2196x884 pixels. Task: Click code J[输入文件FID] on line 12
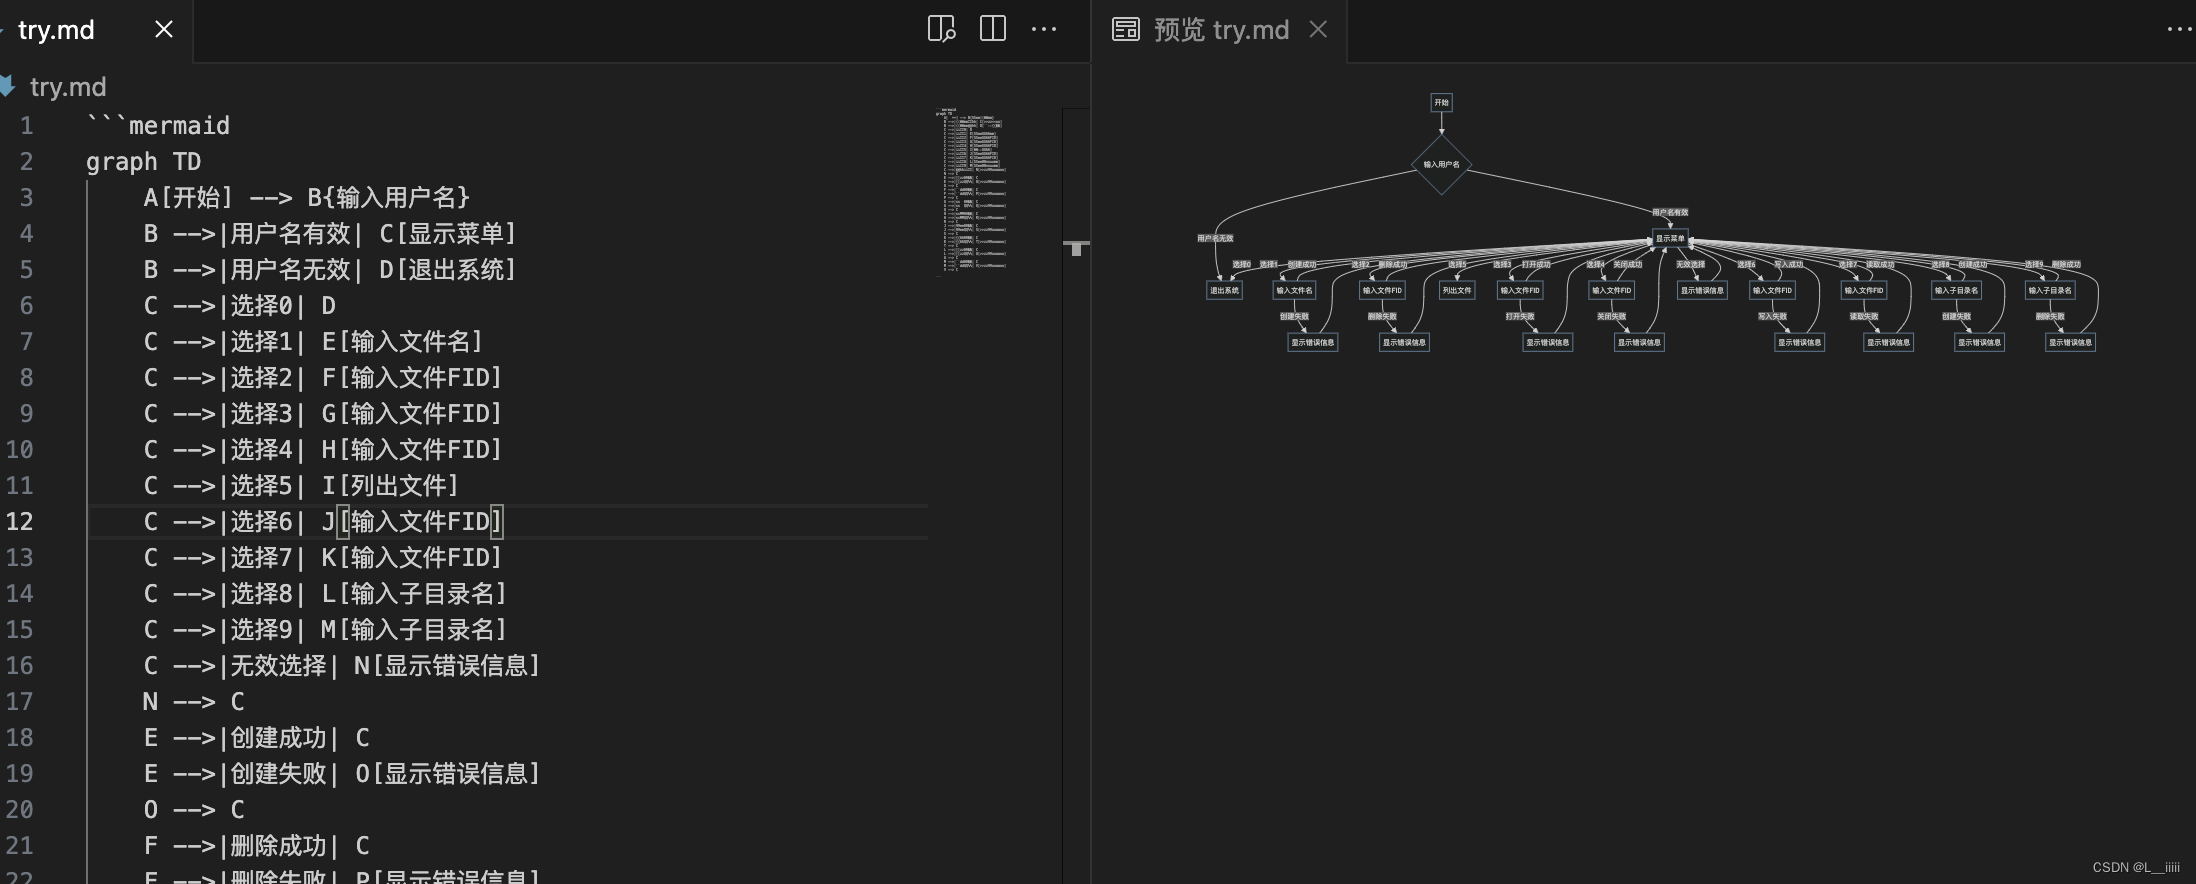pyautogui.click(x=412, y=521)
